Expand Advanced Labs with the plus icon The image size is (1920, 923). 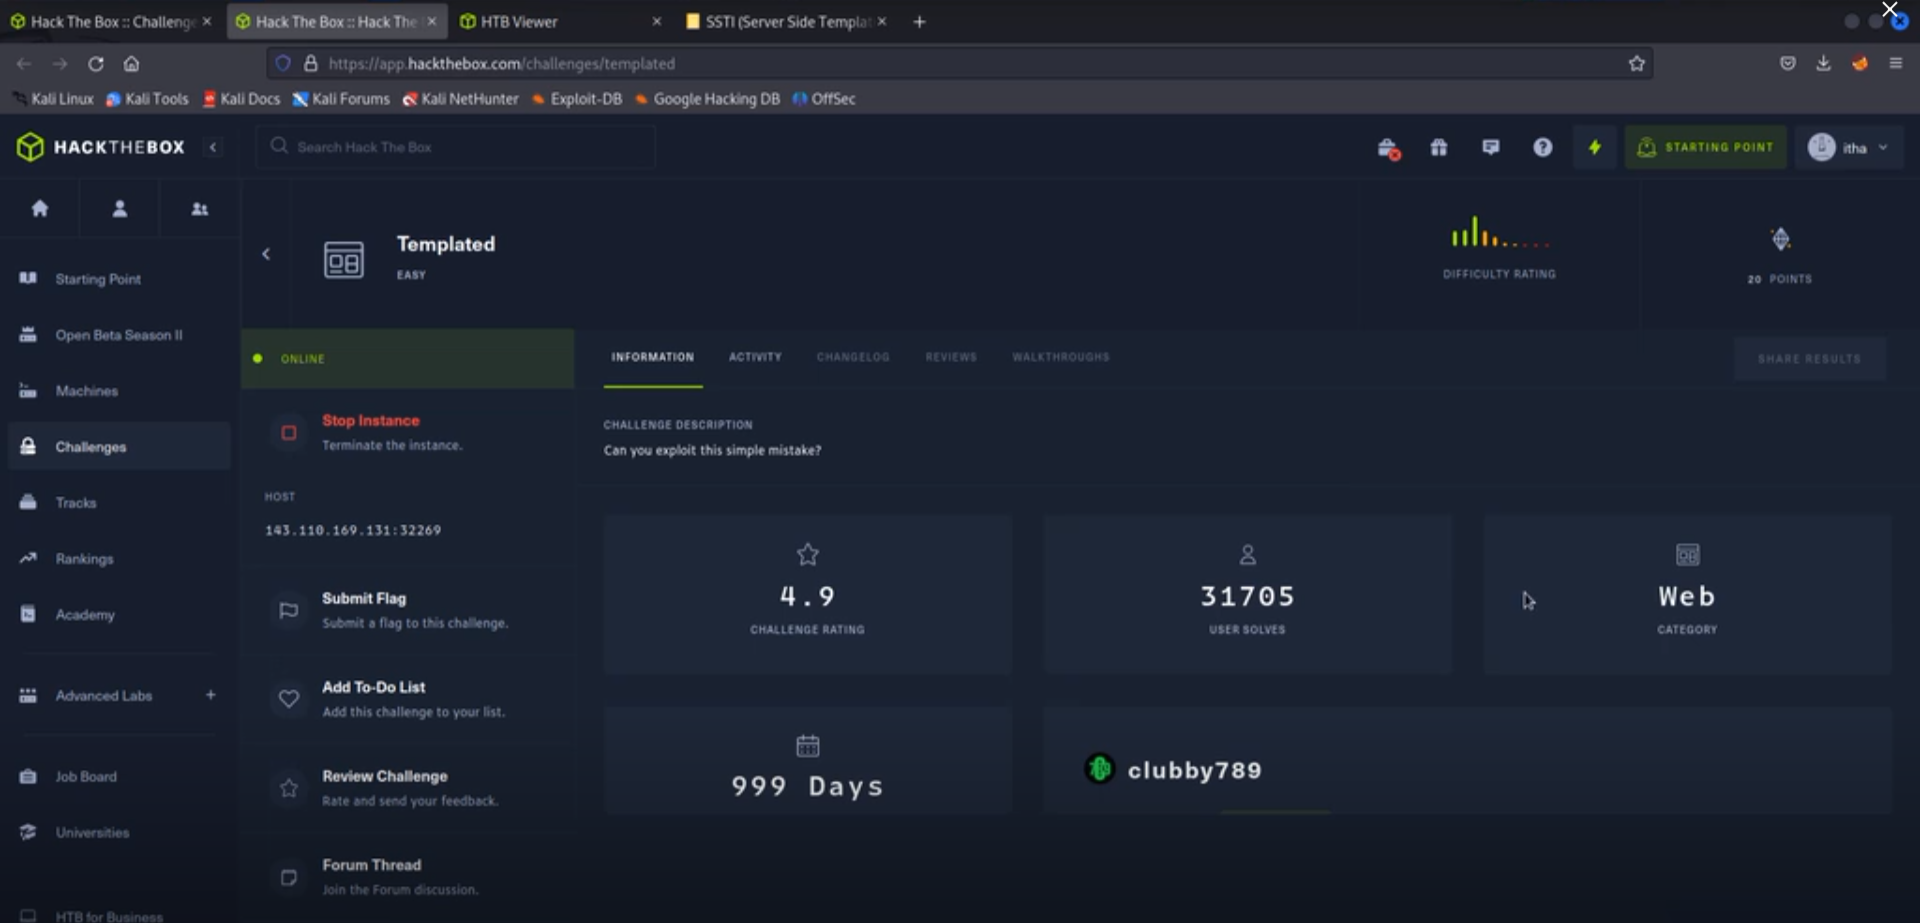(210, 695)
